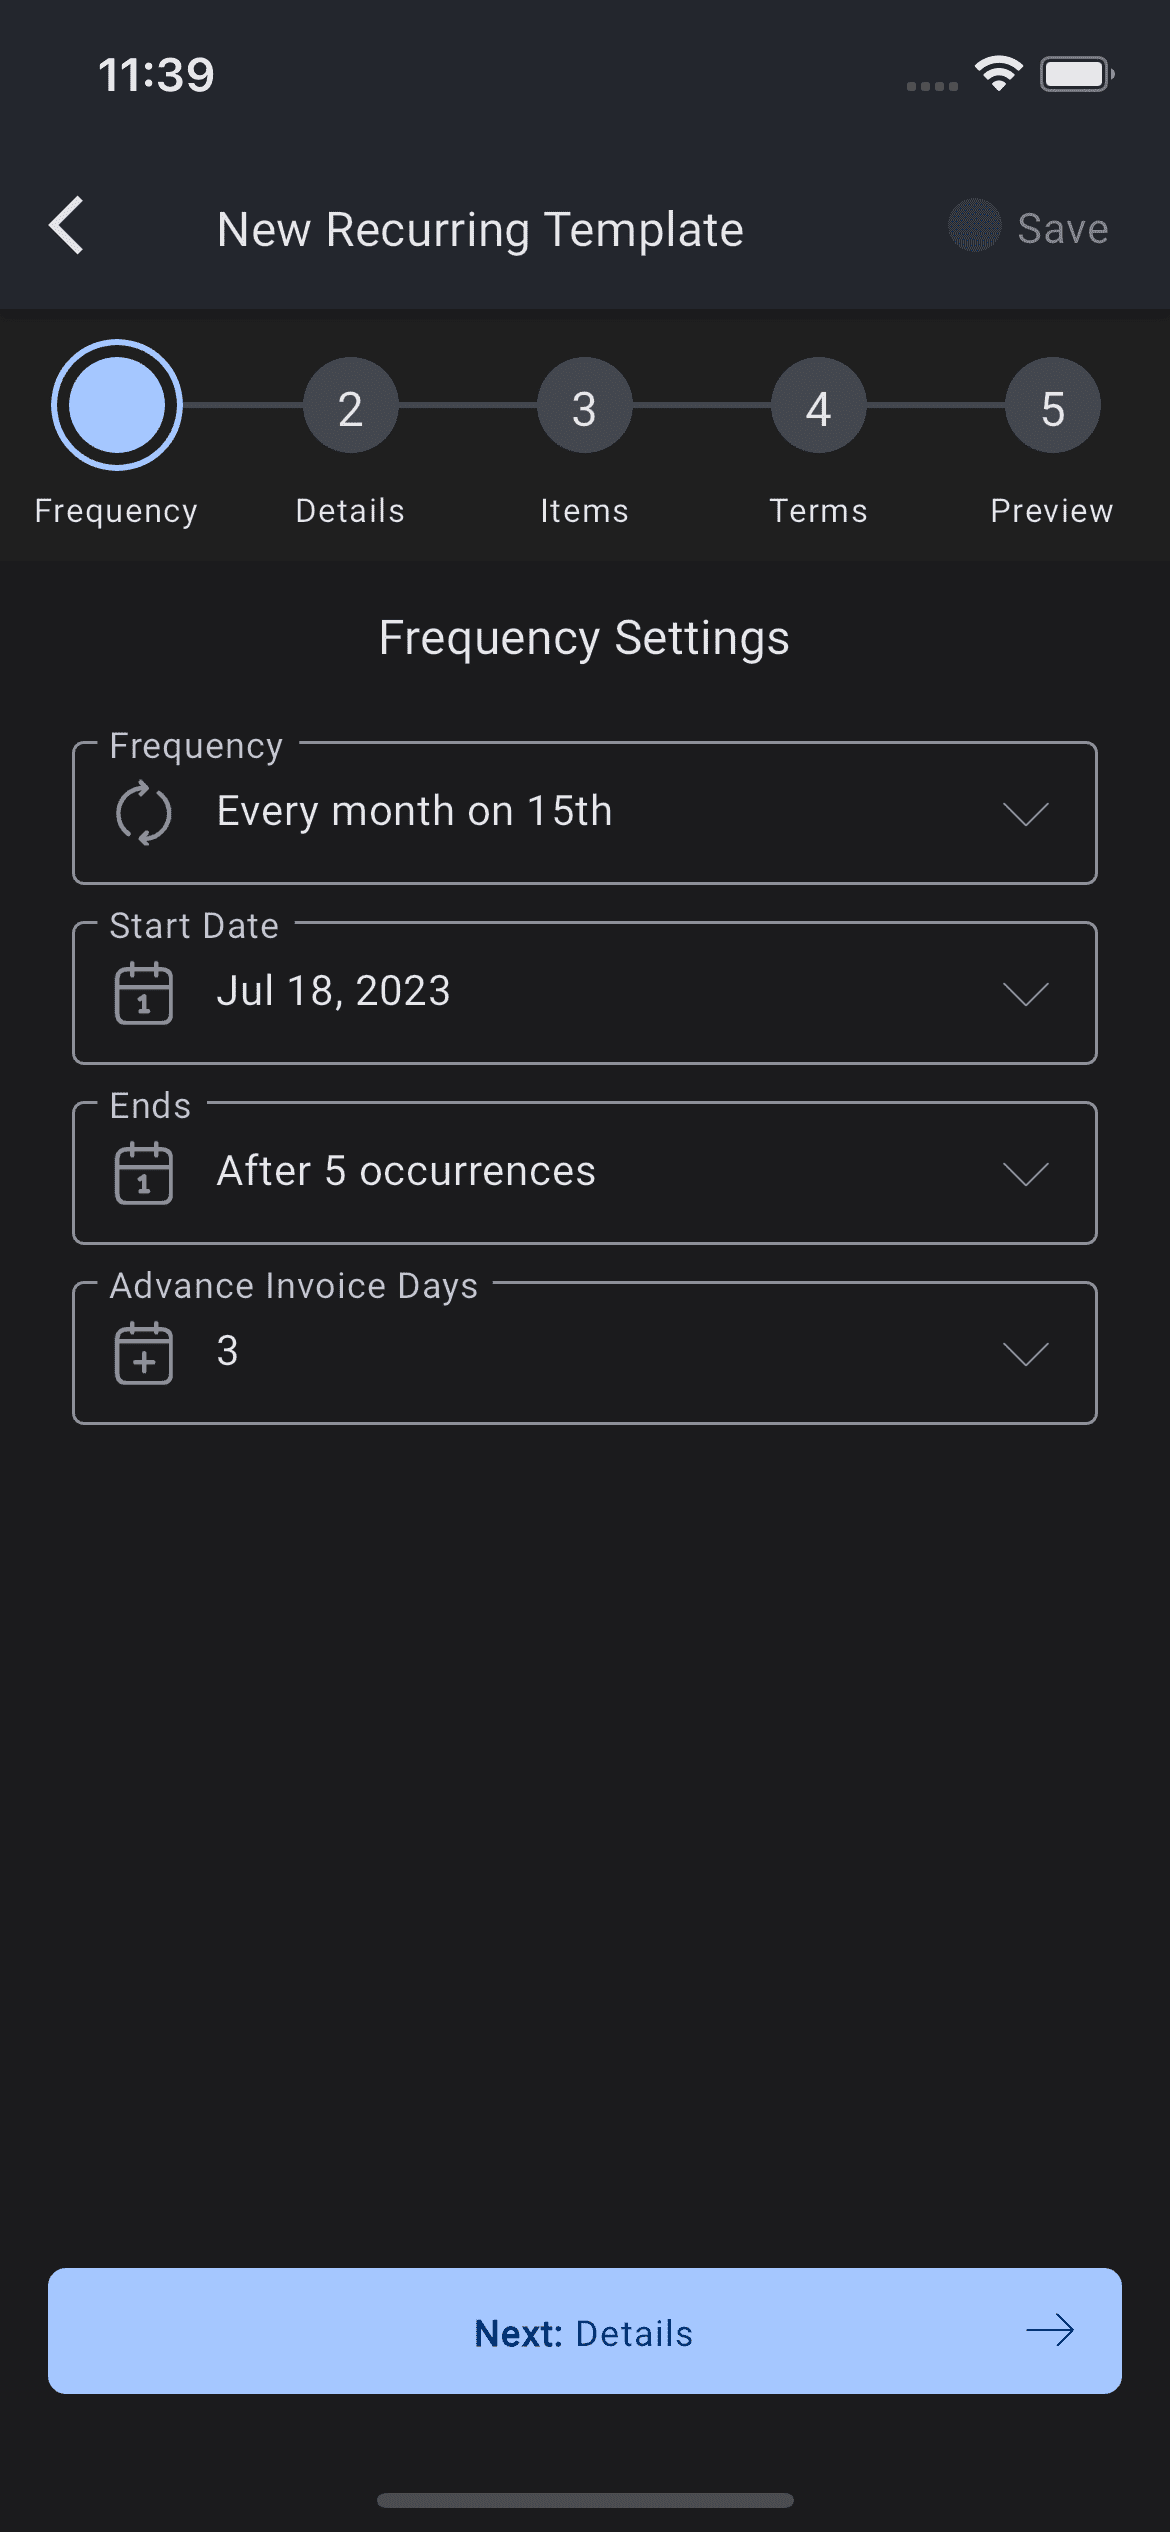
Task: Jump to step 4 Terms
Action: (818, 406)
